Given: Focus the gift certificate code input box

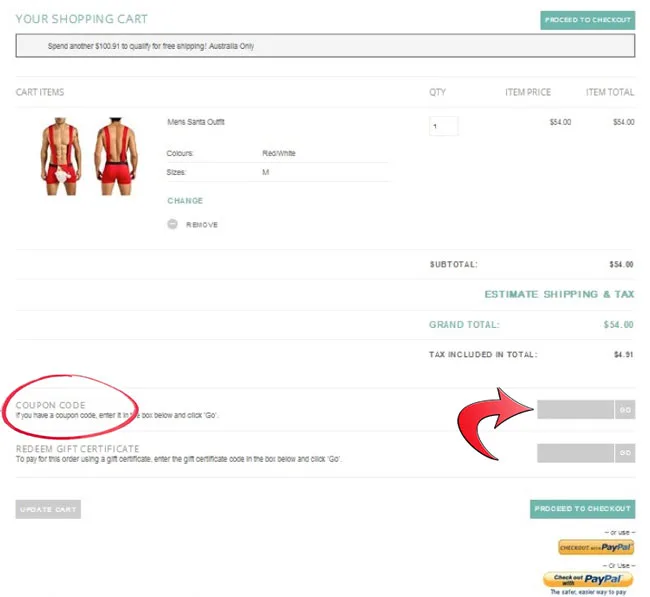Looking at the screenshot, I should coord(575,453).
